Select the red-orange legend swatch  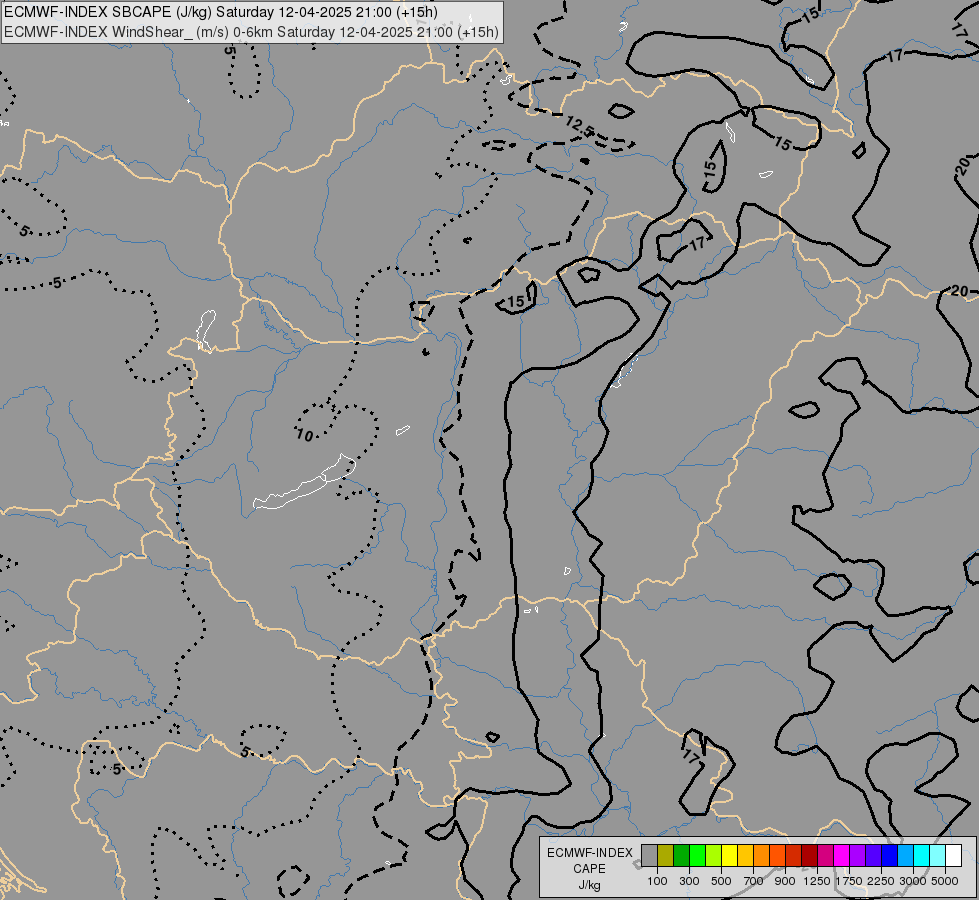(777, 855)
